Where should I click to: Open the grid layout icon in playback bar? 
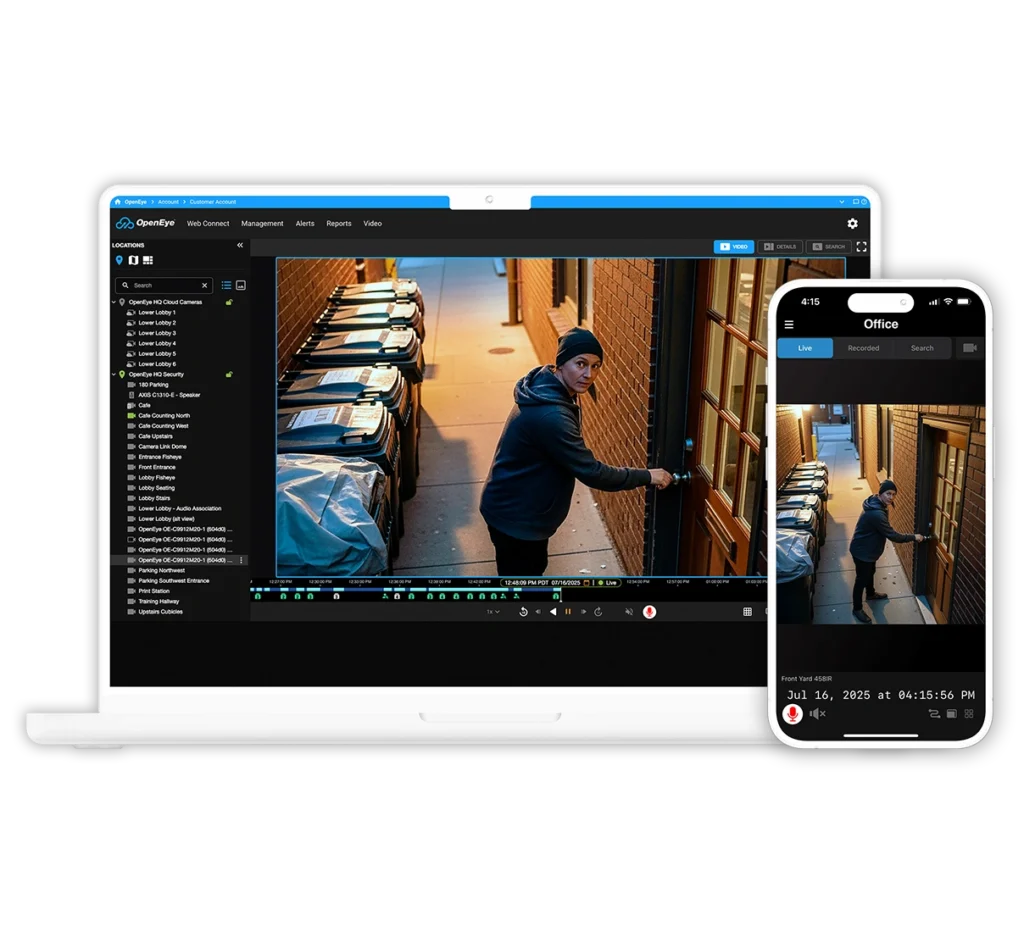[x=747, y=612]
